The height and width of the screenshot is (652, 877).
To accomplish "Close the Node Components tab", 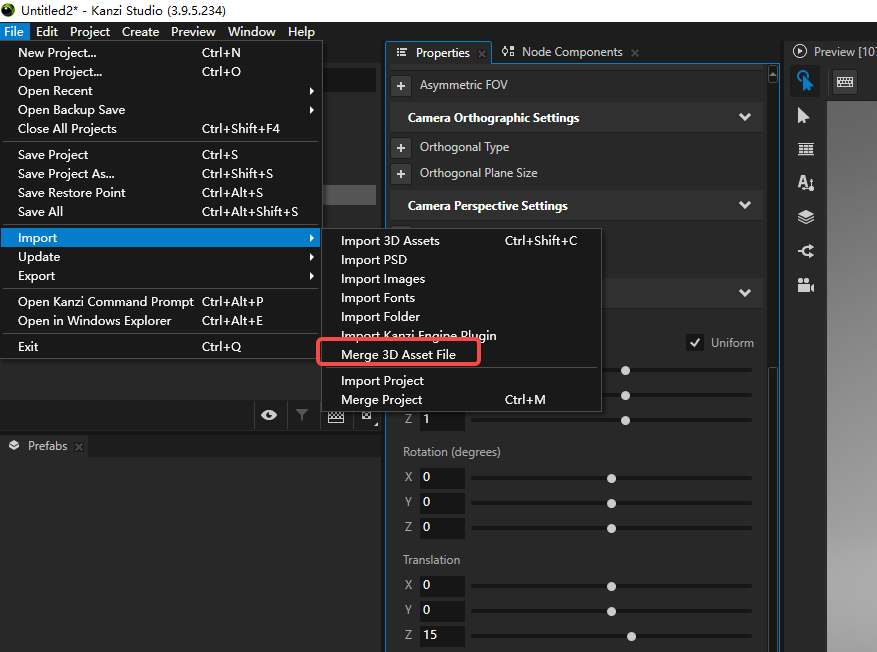I will (x=635, y=53).
